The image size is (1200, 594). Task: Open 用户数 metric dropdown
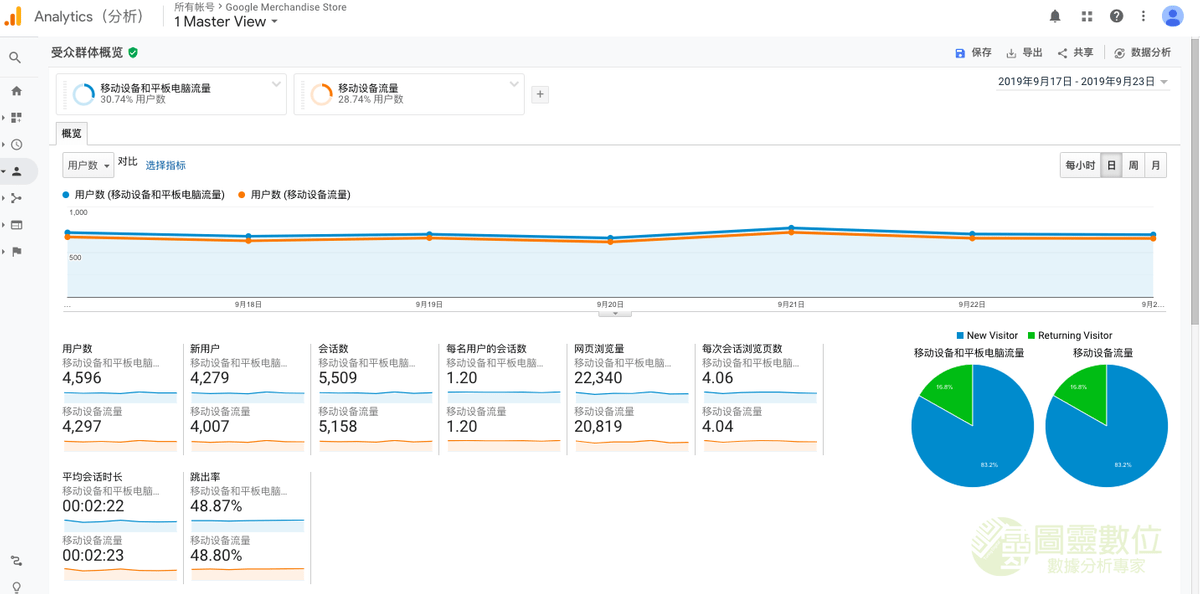click(88, 165)
